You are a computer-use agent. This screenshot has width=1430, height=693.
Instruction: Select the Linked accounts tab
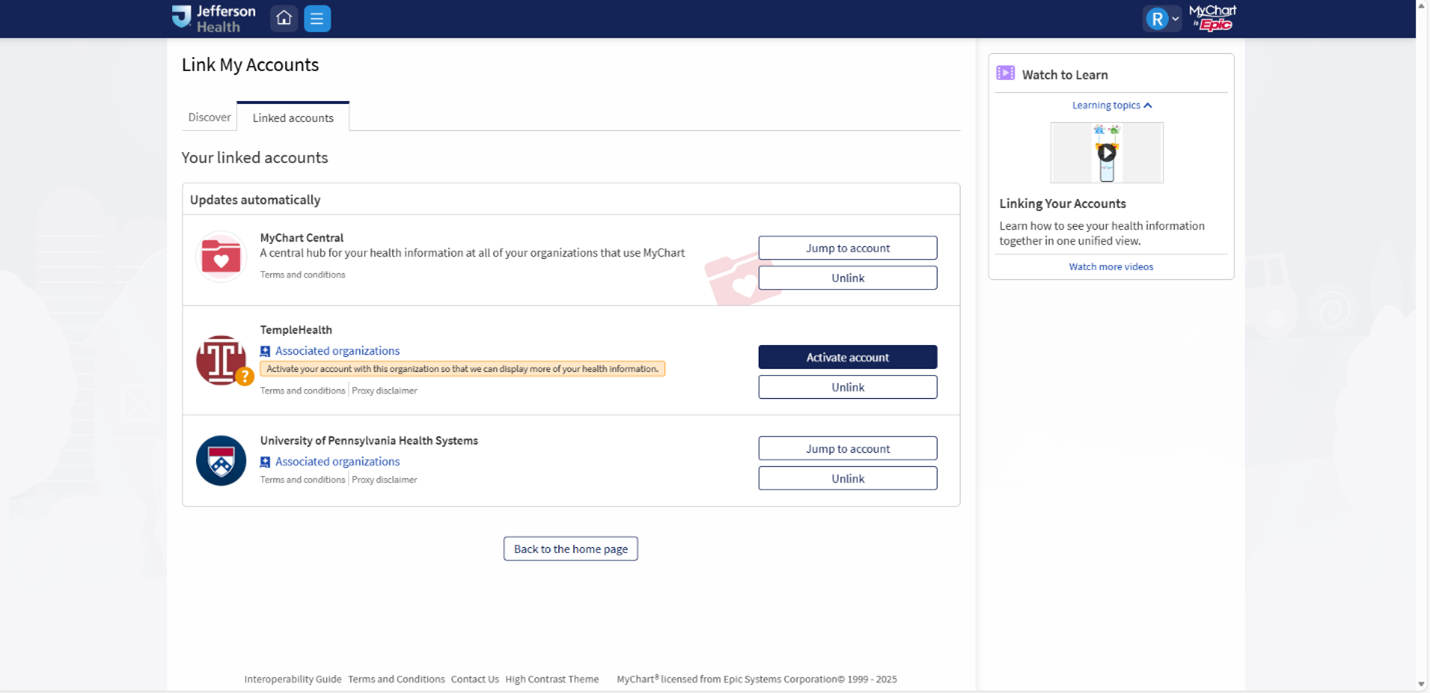pyautogui.click(x=293, y=117)
